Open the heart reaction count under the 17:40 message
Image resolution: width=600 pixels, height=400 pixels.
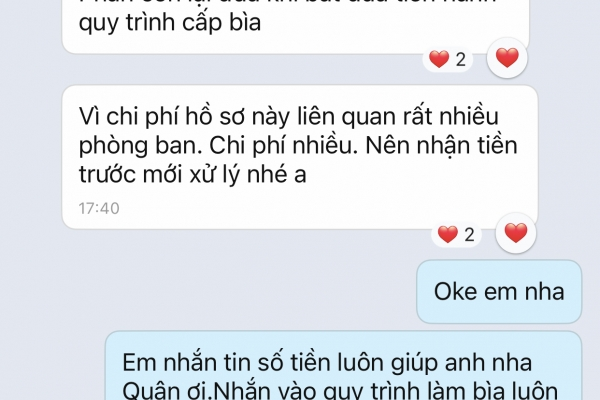[456, 234]
